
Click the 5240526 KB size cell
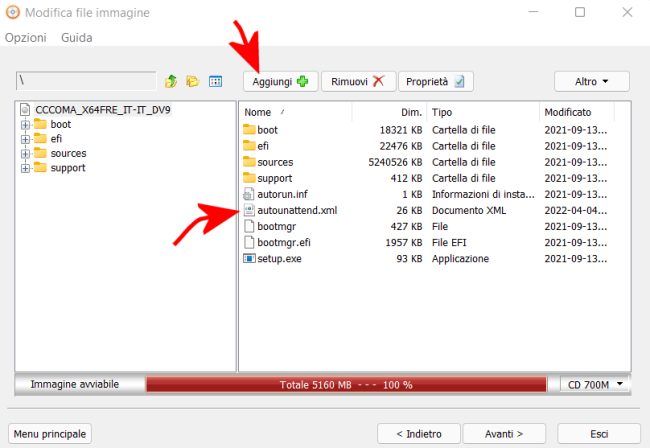[395, 162]
